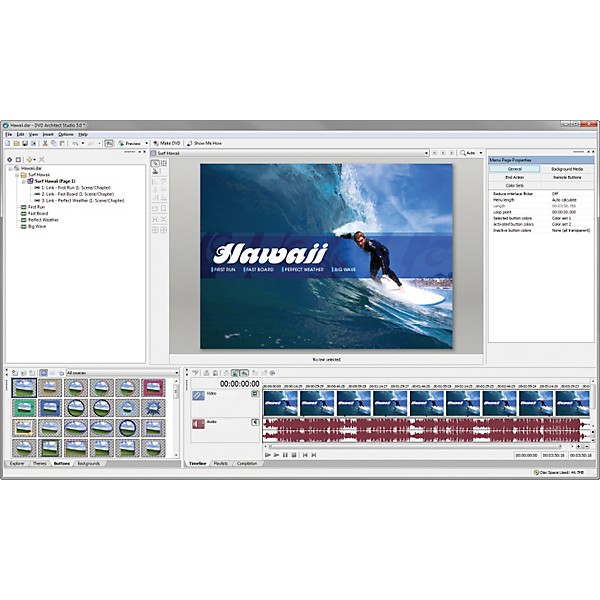Go to end of timeline
600x600 pixels.
tap(314, 455)
